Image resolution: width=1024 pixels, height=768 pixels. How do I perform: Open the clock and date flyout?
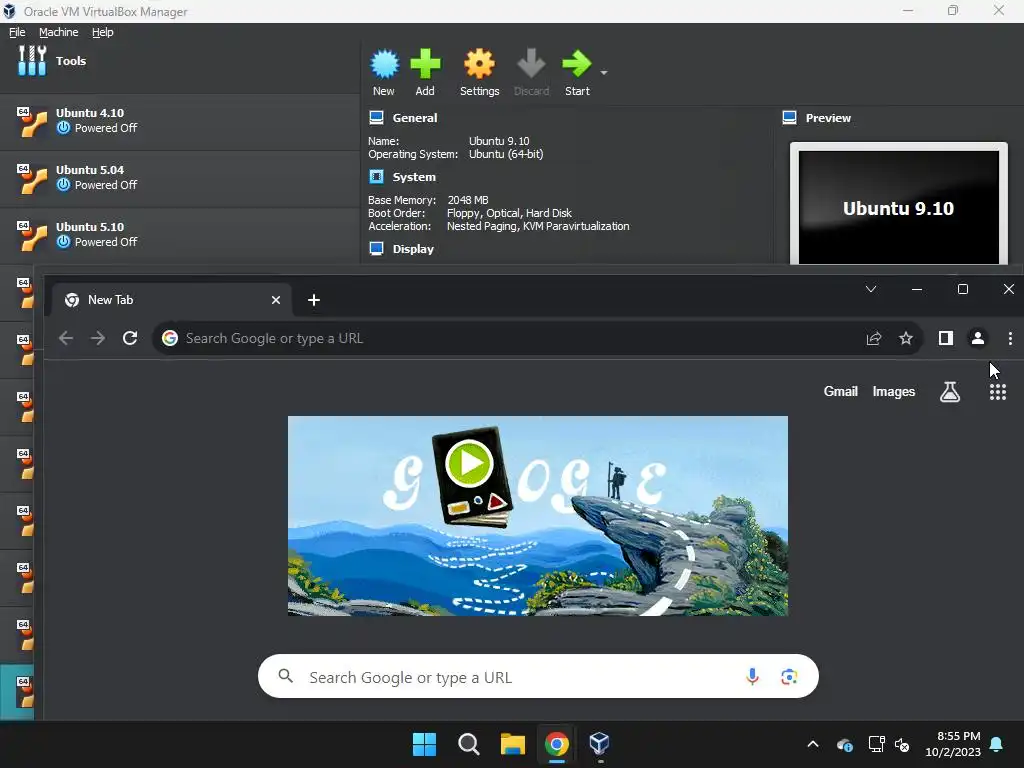pos(953,744)
